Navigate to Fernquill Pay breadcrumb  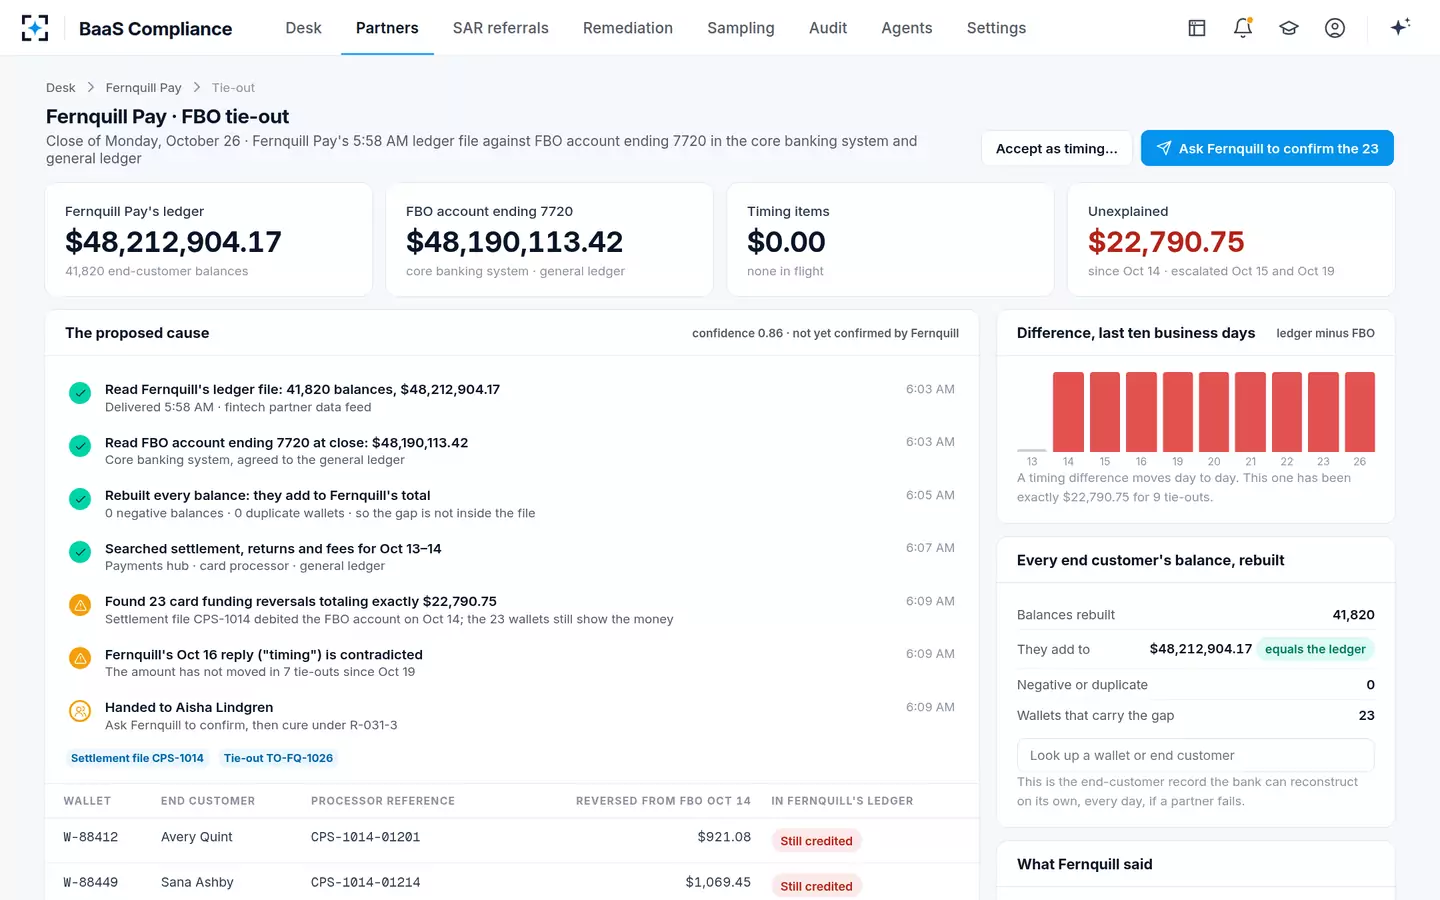coord(144,88)
